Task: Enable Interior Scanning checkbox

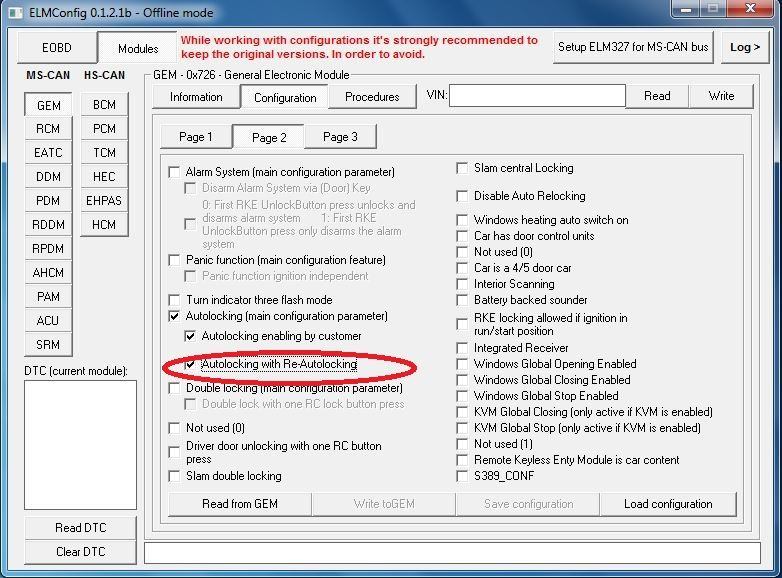Action: pos(462,284)
